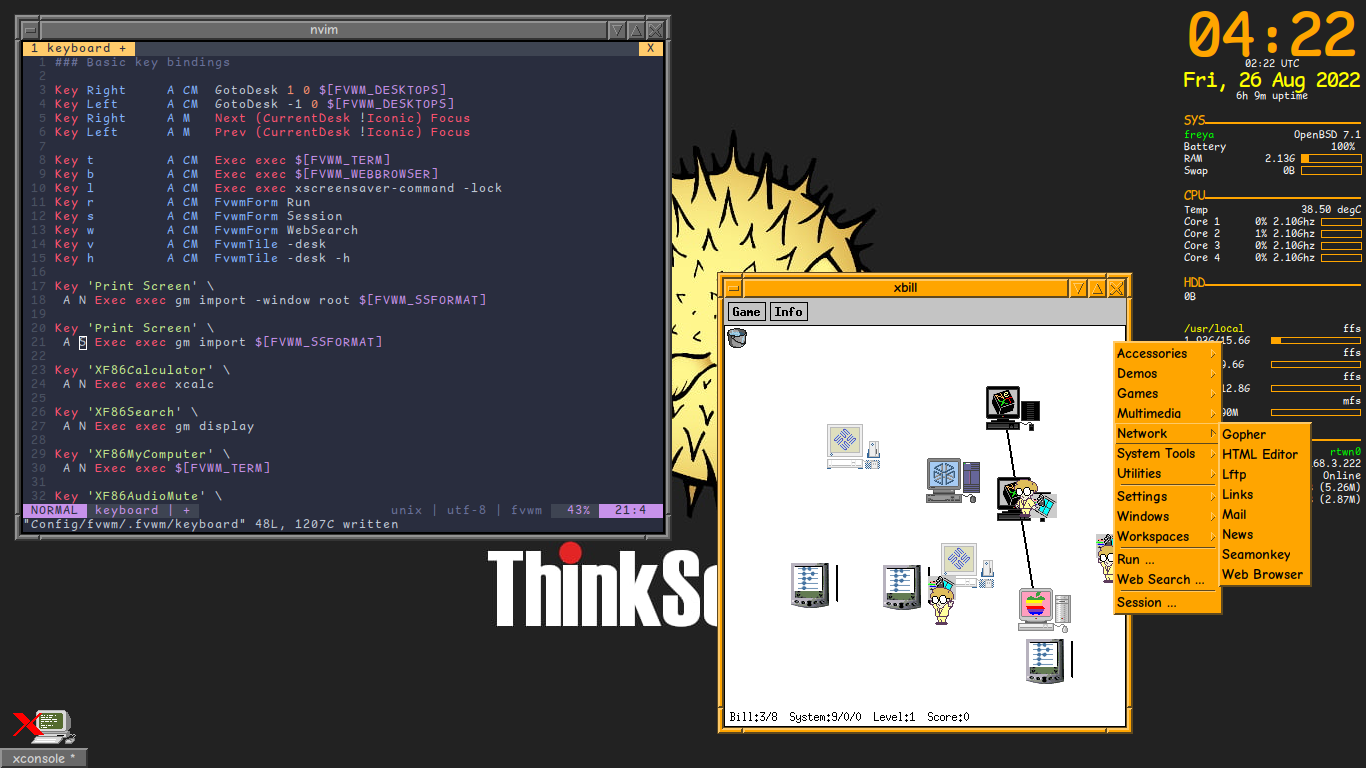Close the nvim tab with the X
This screenshot has height=768, width=1366.
pos(650,48)
